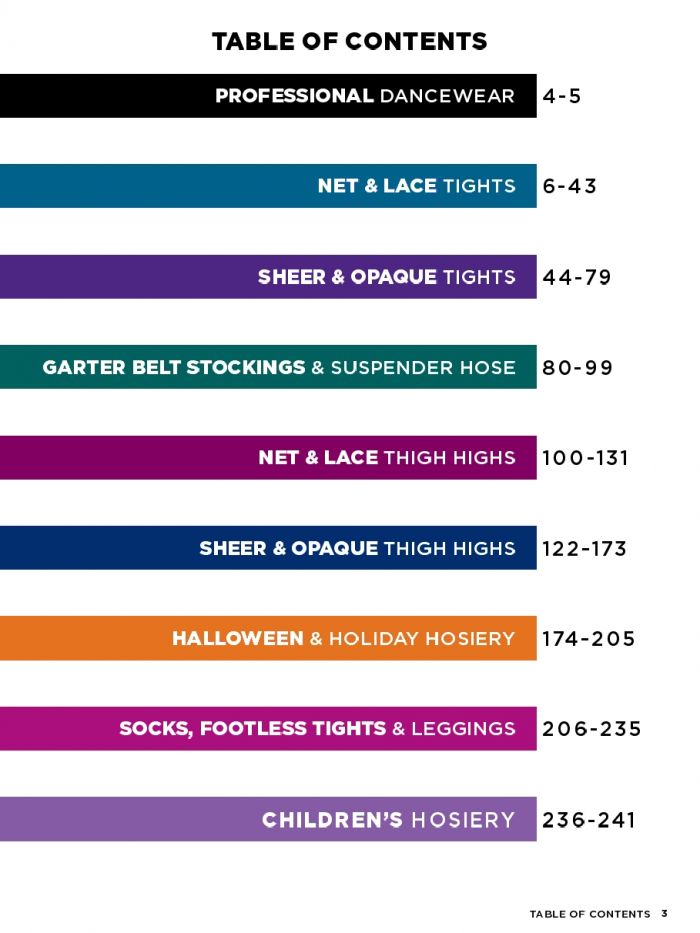Select page range 6-43
This screenshot has height=933, width=700.
pos(569,186)
